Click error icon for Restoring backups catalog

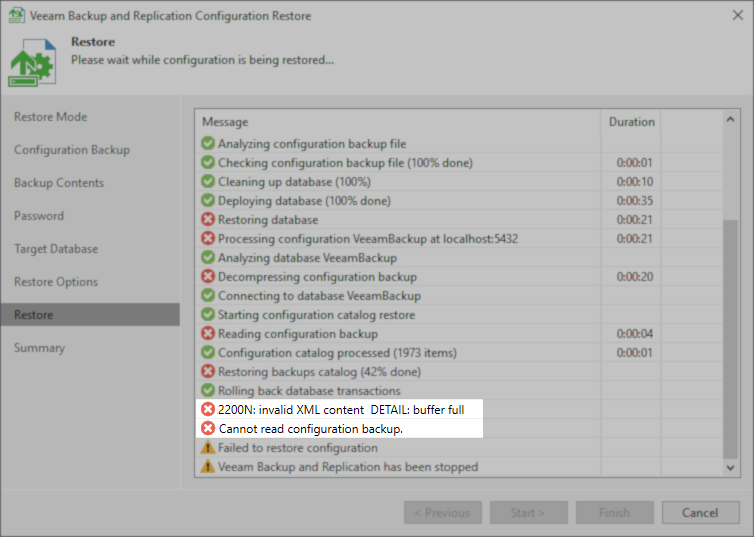208,371
